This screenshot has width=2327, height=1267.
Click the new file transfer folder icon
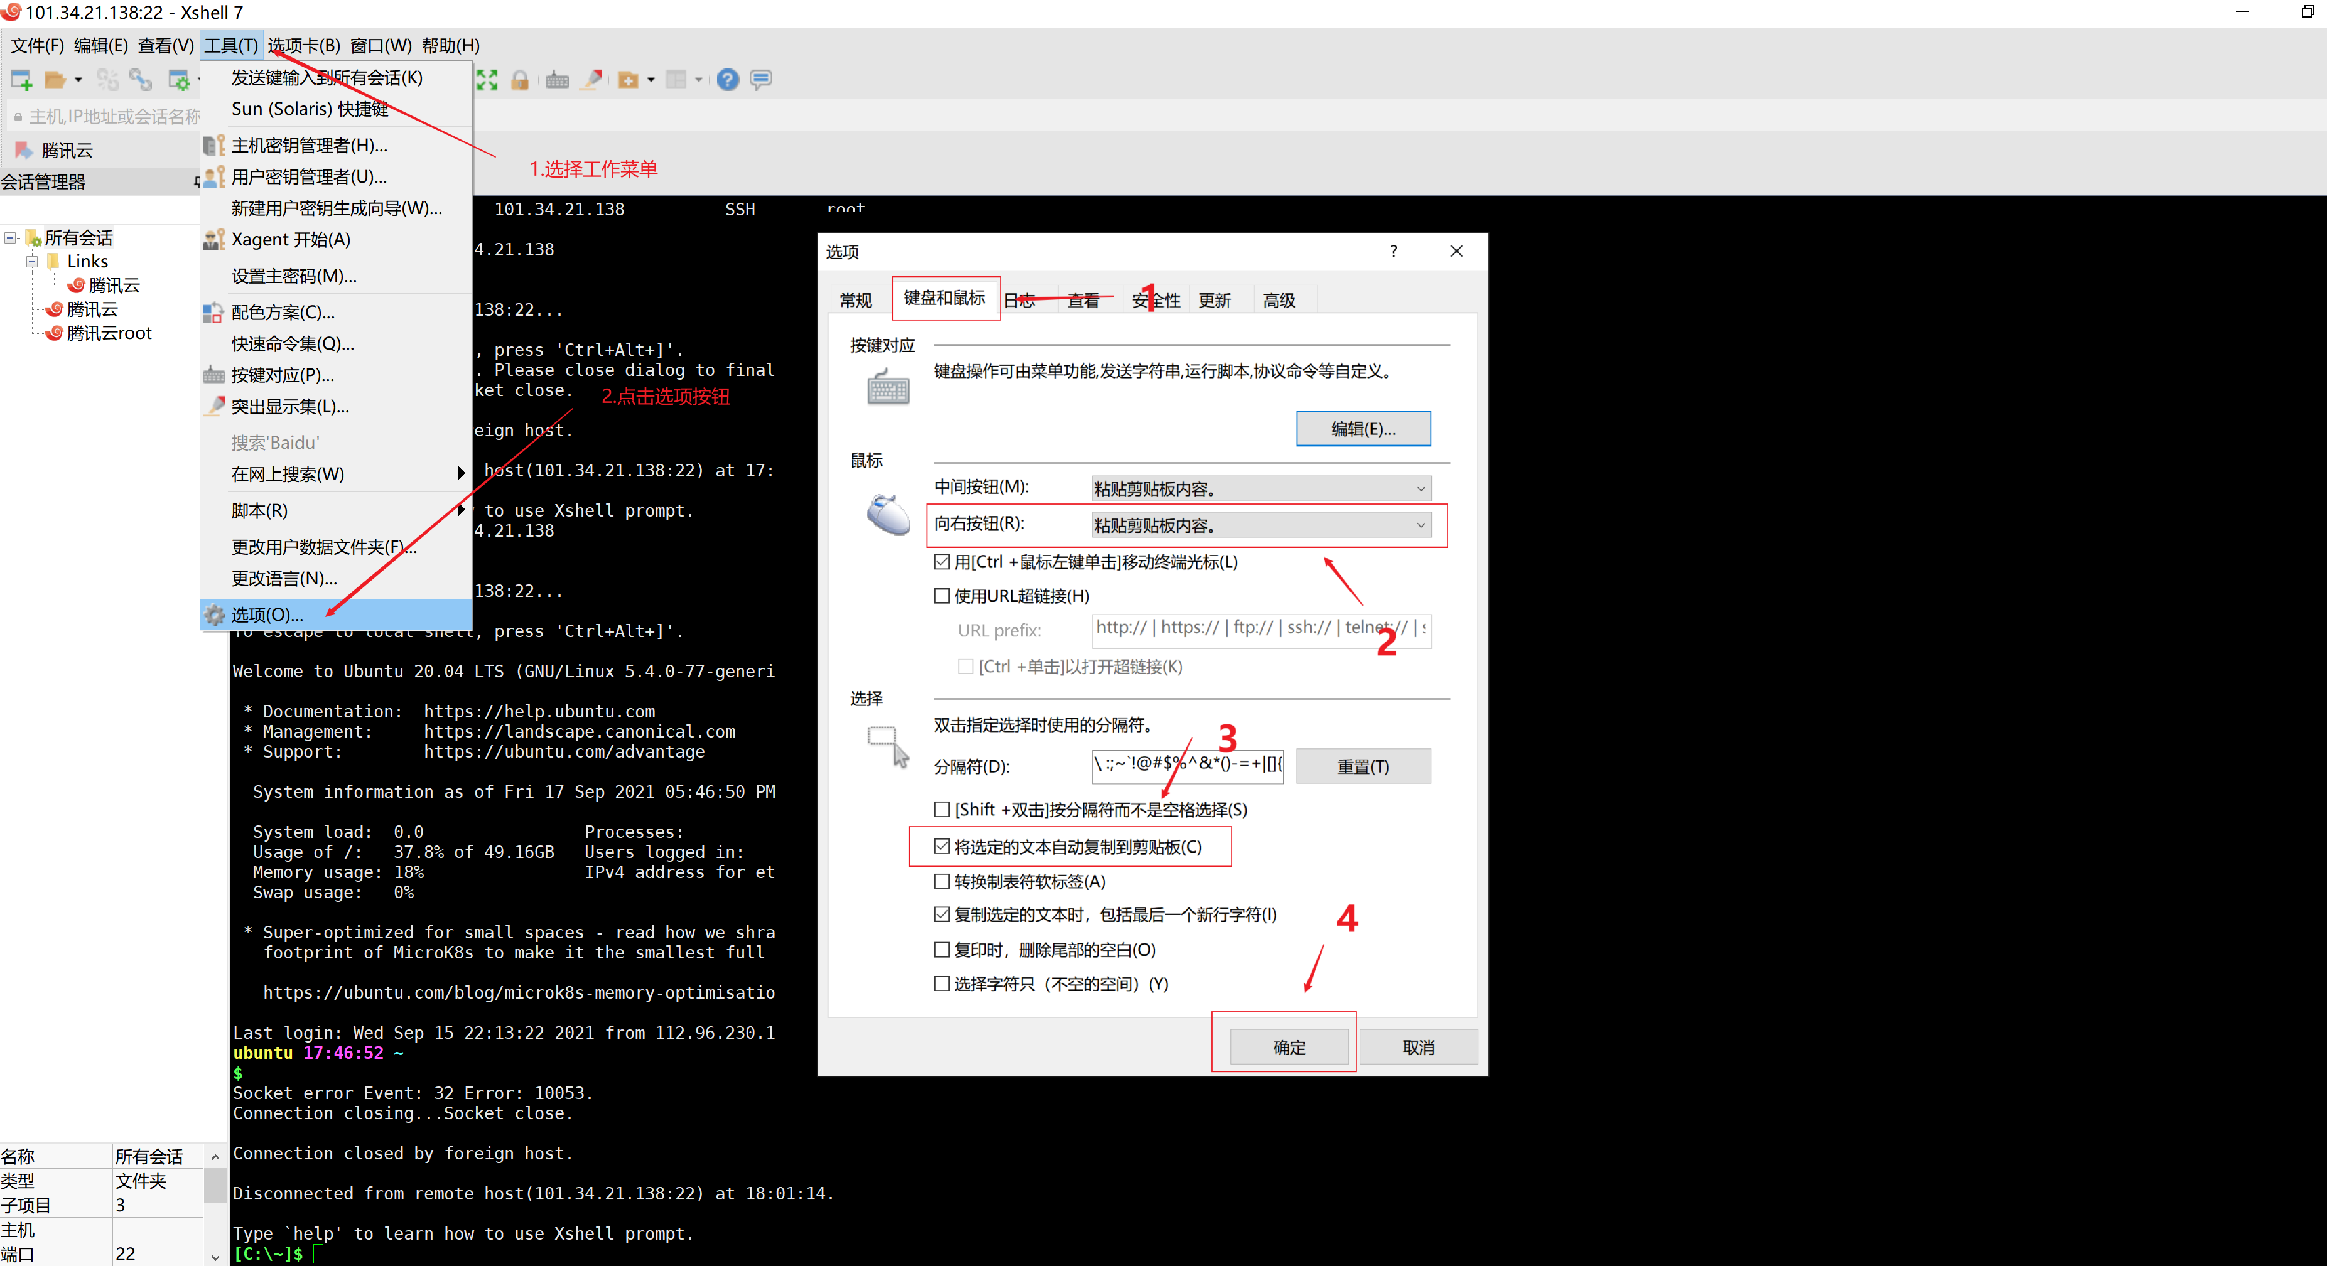(628, 80)
